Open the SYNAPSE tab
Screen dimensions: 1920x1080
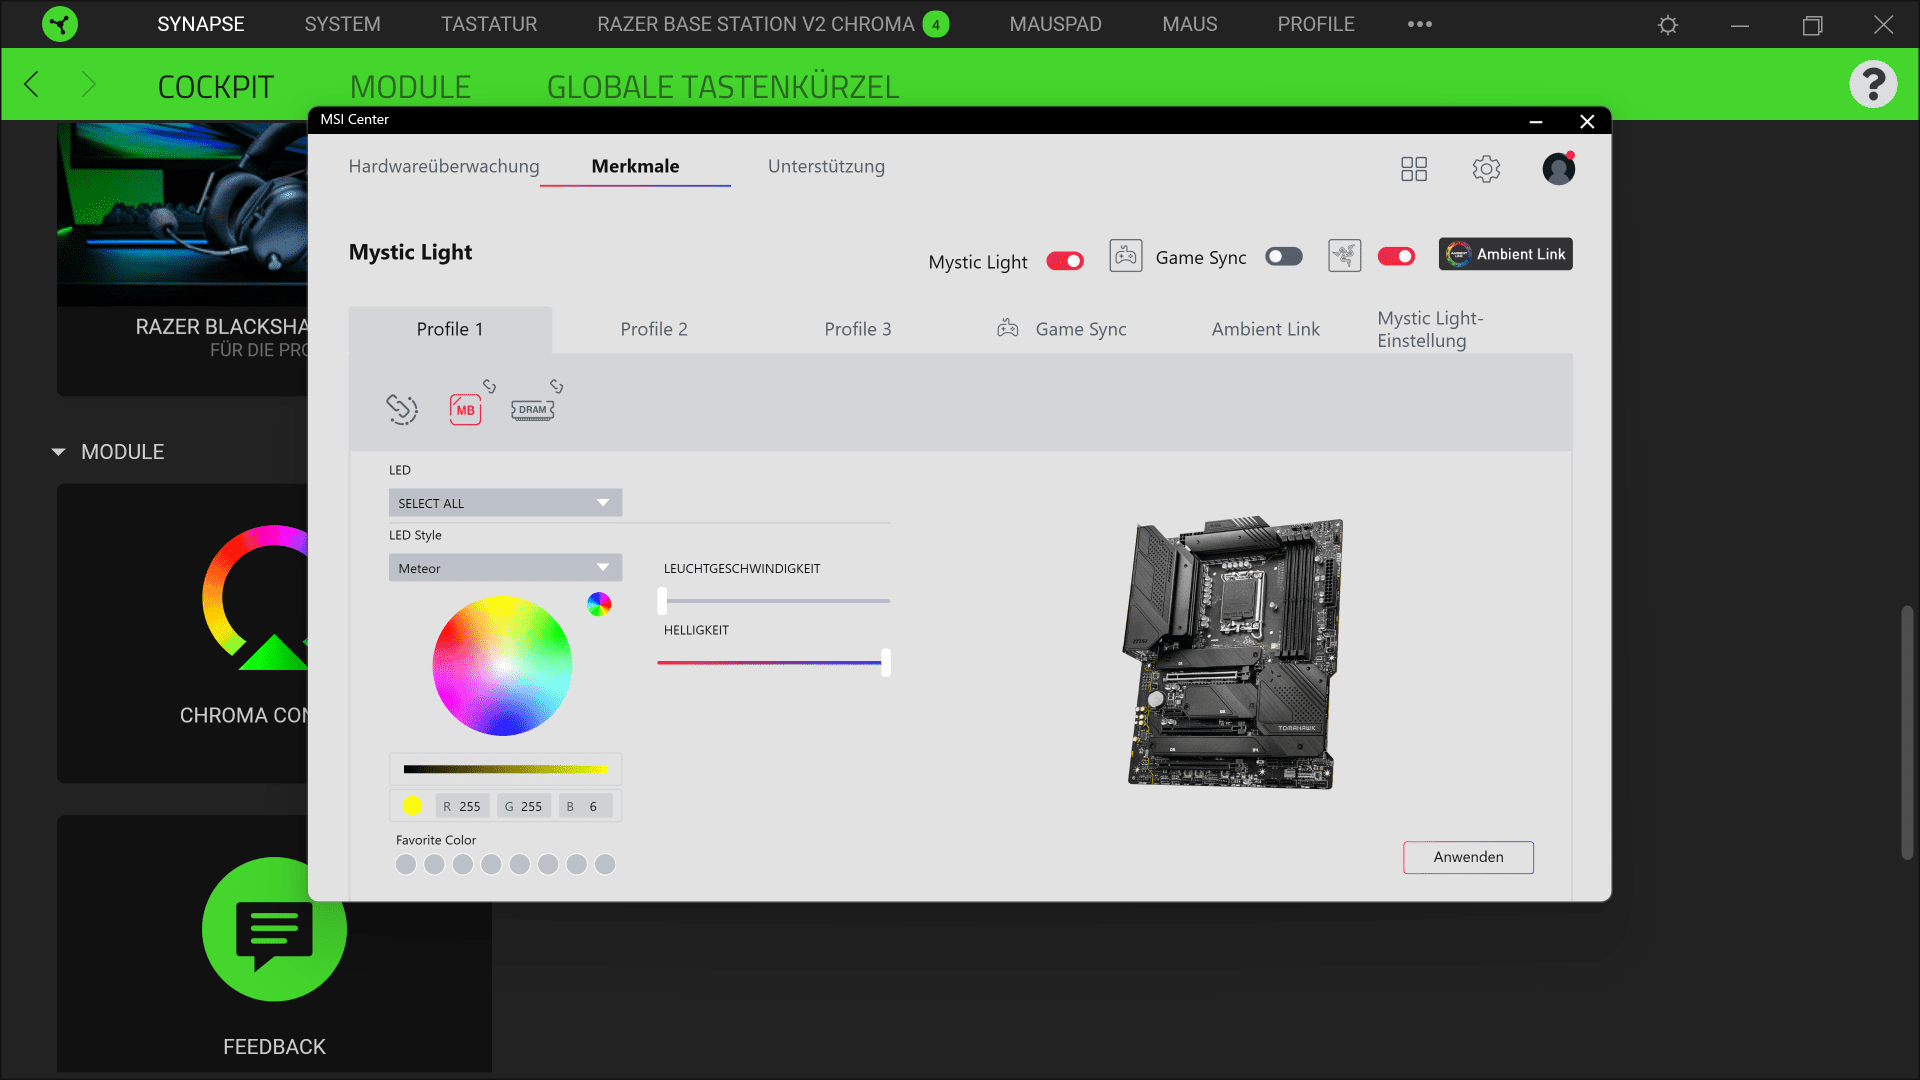201,24
